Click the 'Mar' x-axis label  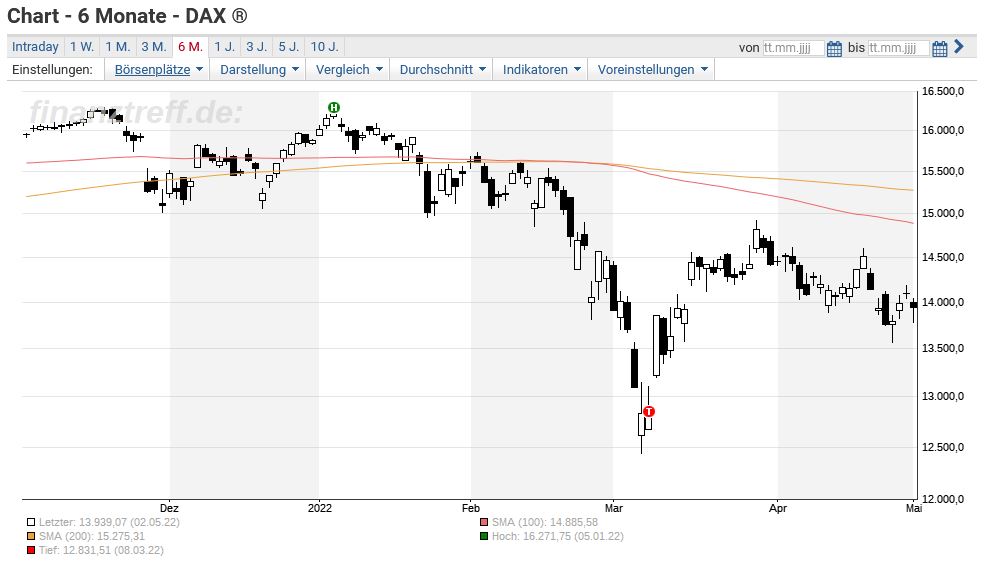pos(613,508)
